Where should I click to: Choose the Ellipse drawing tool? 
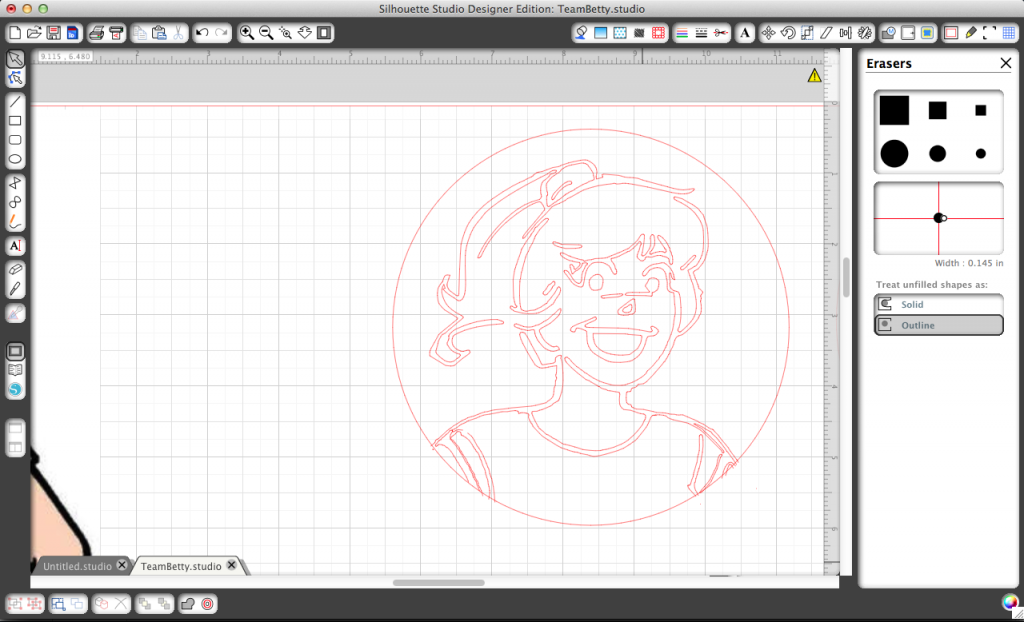click(x=15, y=159)
